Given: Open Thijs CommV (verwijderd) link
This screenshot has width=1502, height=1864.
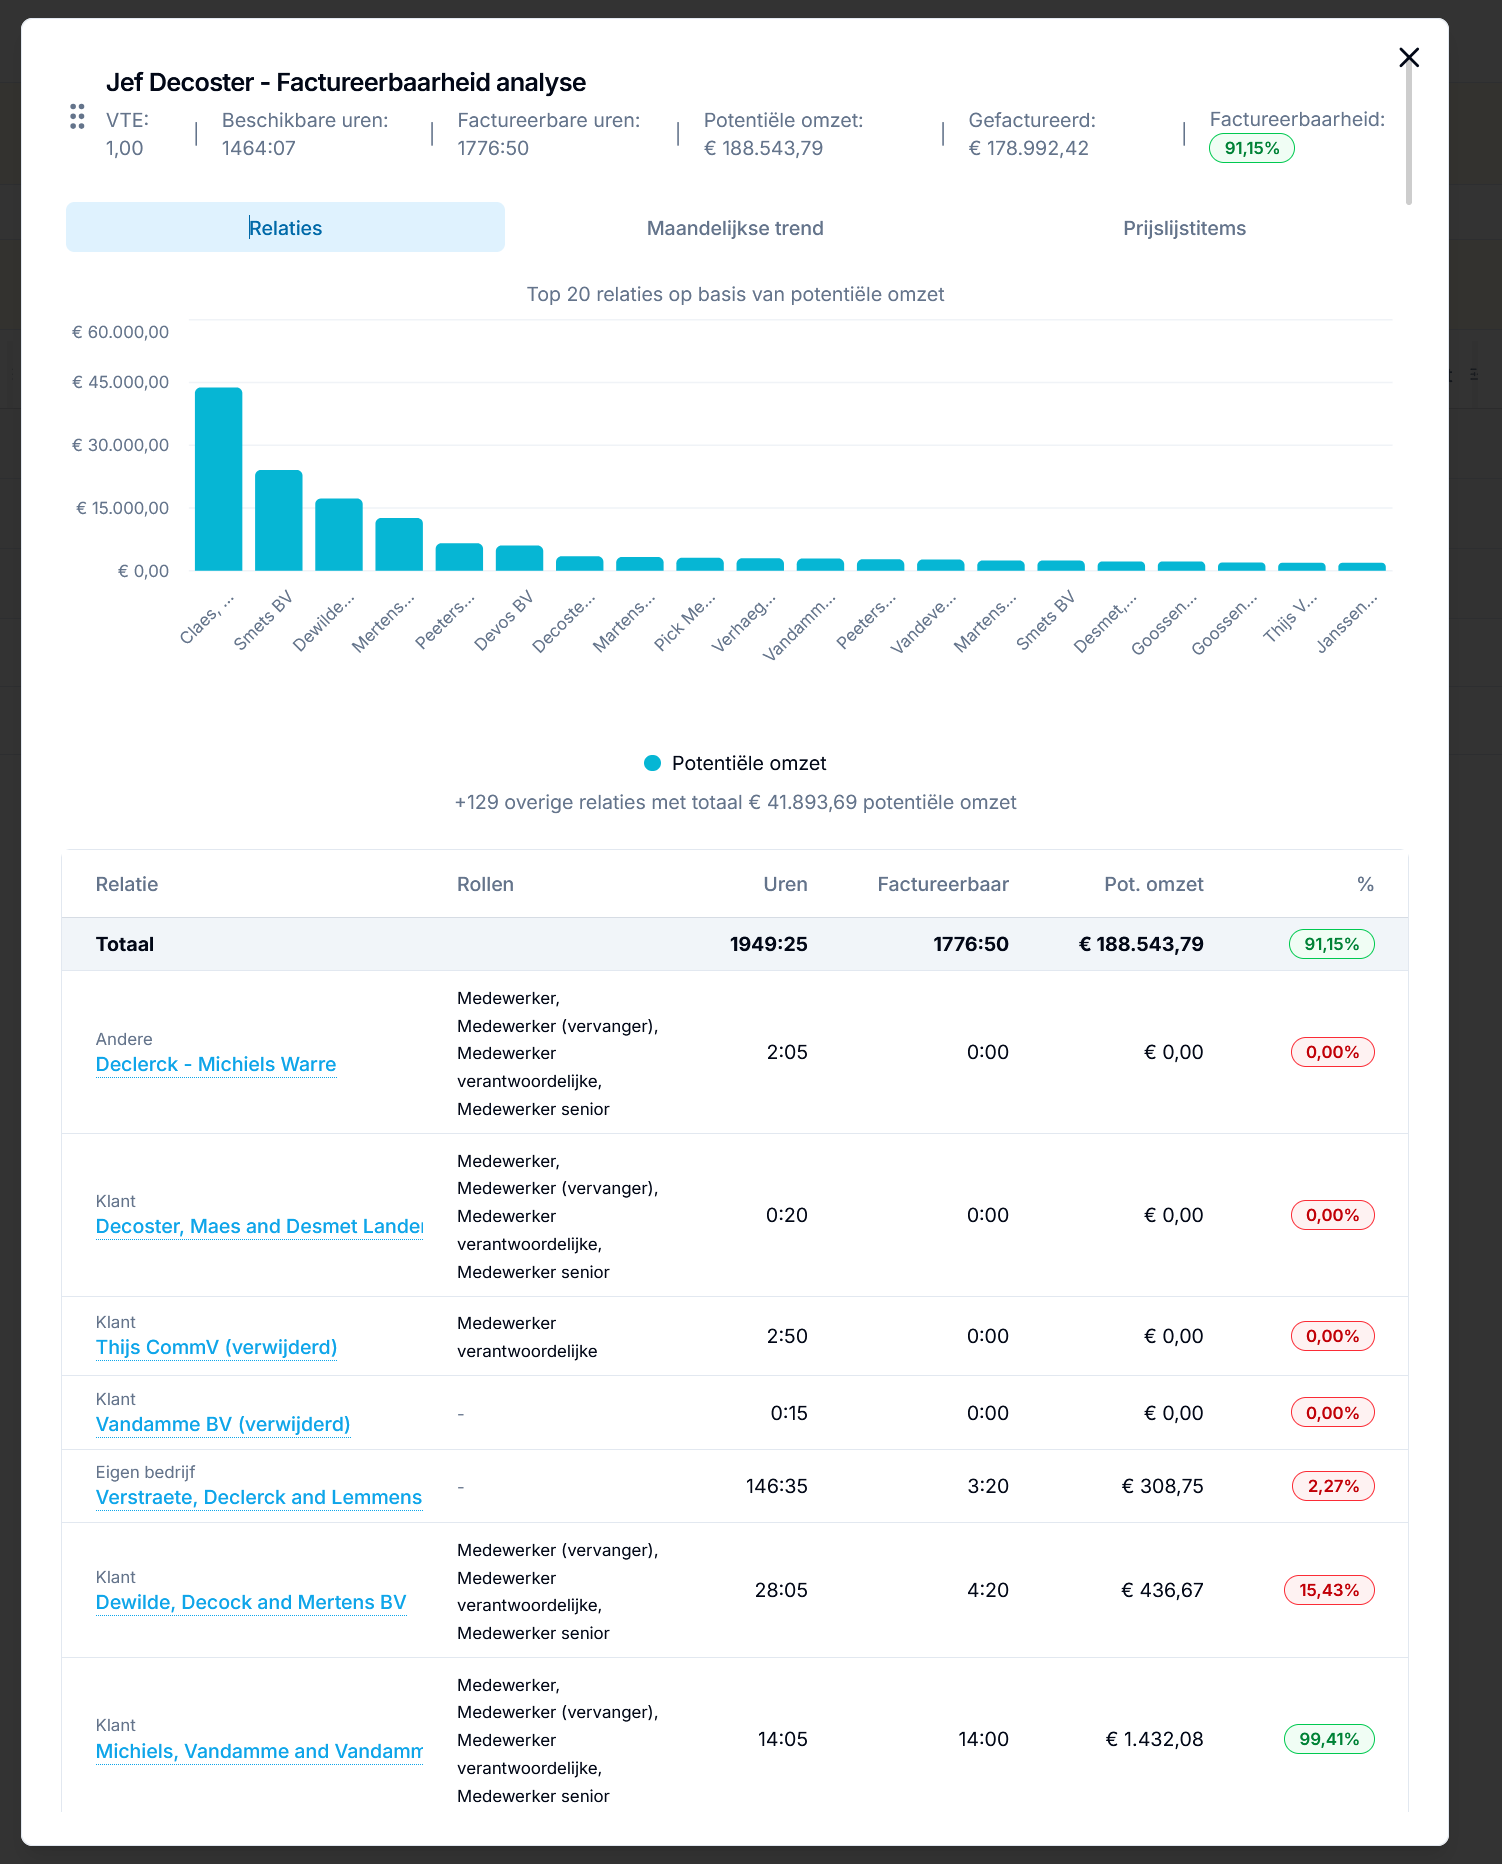Looking at the screenshot, I should coord(216,1347).
